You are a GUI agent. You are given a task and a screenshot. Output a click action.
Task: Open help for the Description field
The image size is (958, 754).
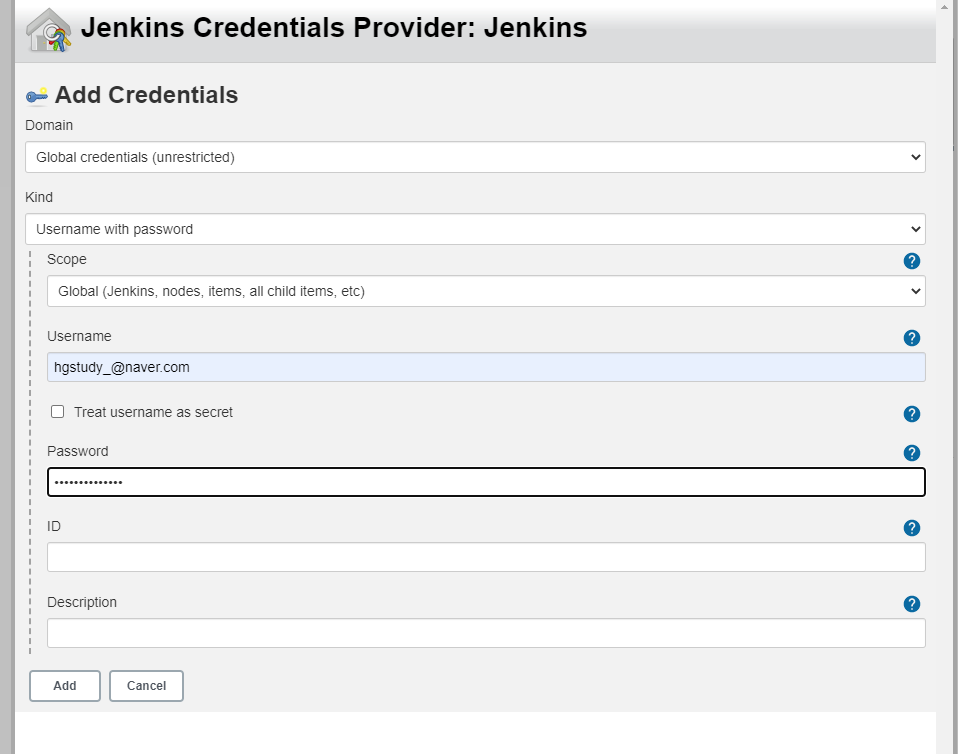912,604
